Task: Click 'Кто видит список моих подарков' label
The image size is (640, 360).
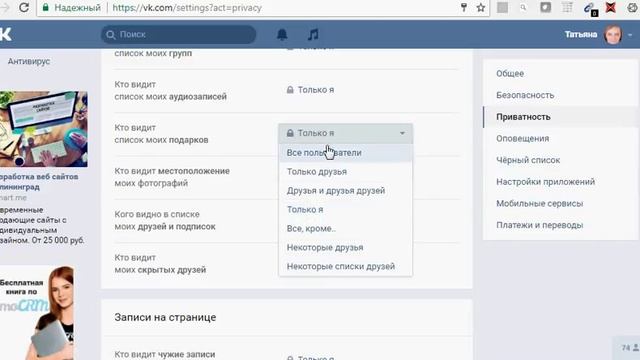Action: 161,133
